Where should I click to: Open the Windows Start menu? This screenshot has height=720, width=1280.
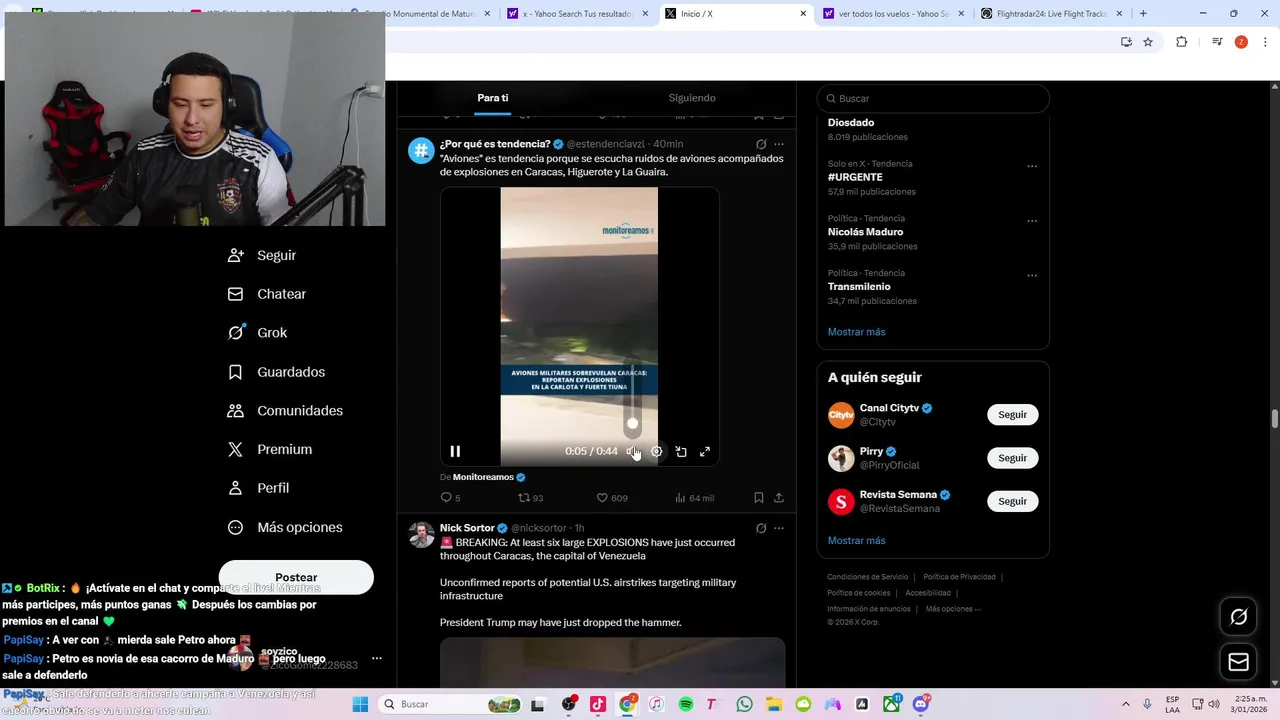click(360, 704)
